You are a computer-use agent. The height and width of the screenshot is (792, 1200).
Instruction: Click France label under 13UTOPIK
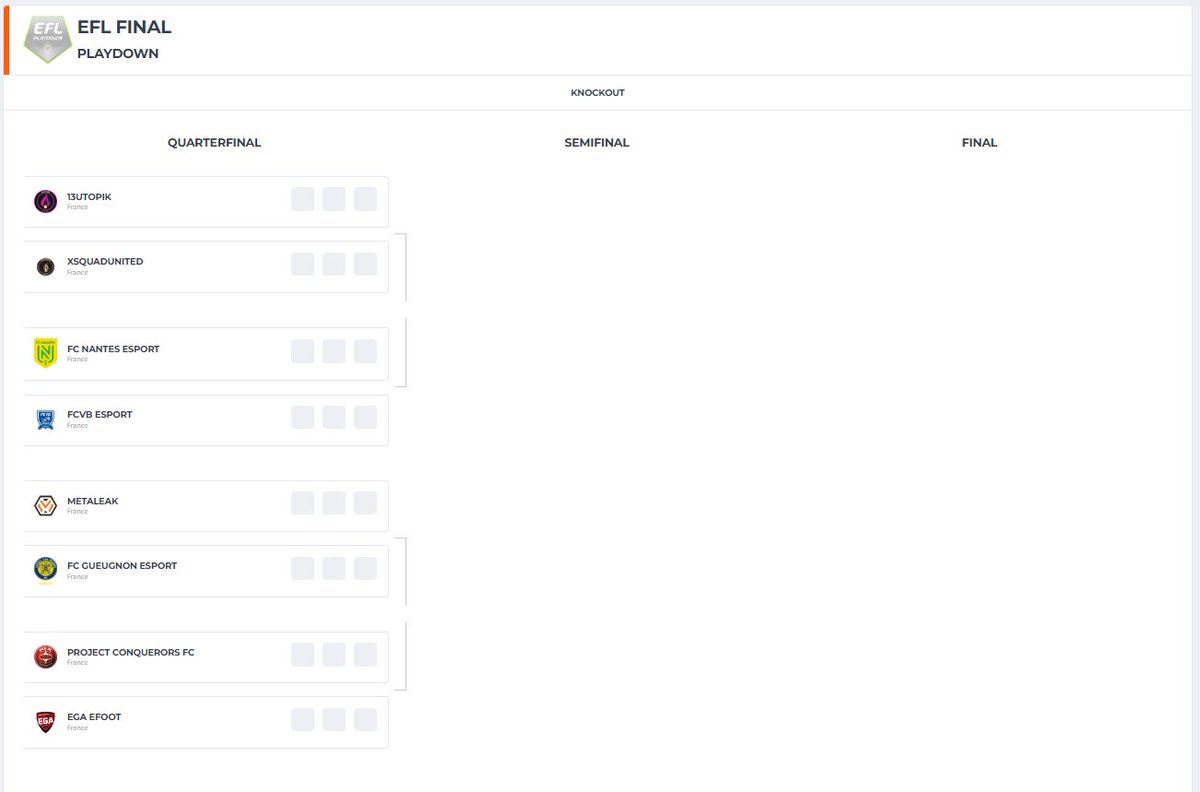coord(77,207)
